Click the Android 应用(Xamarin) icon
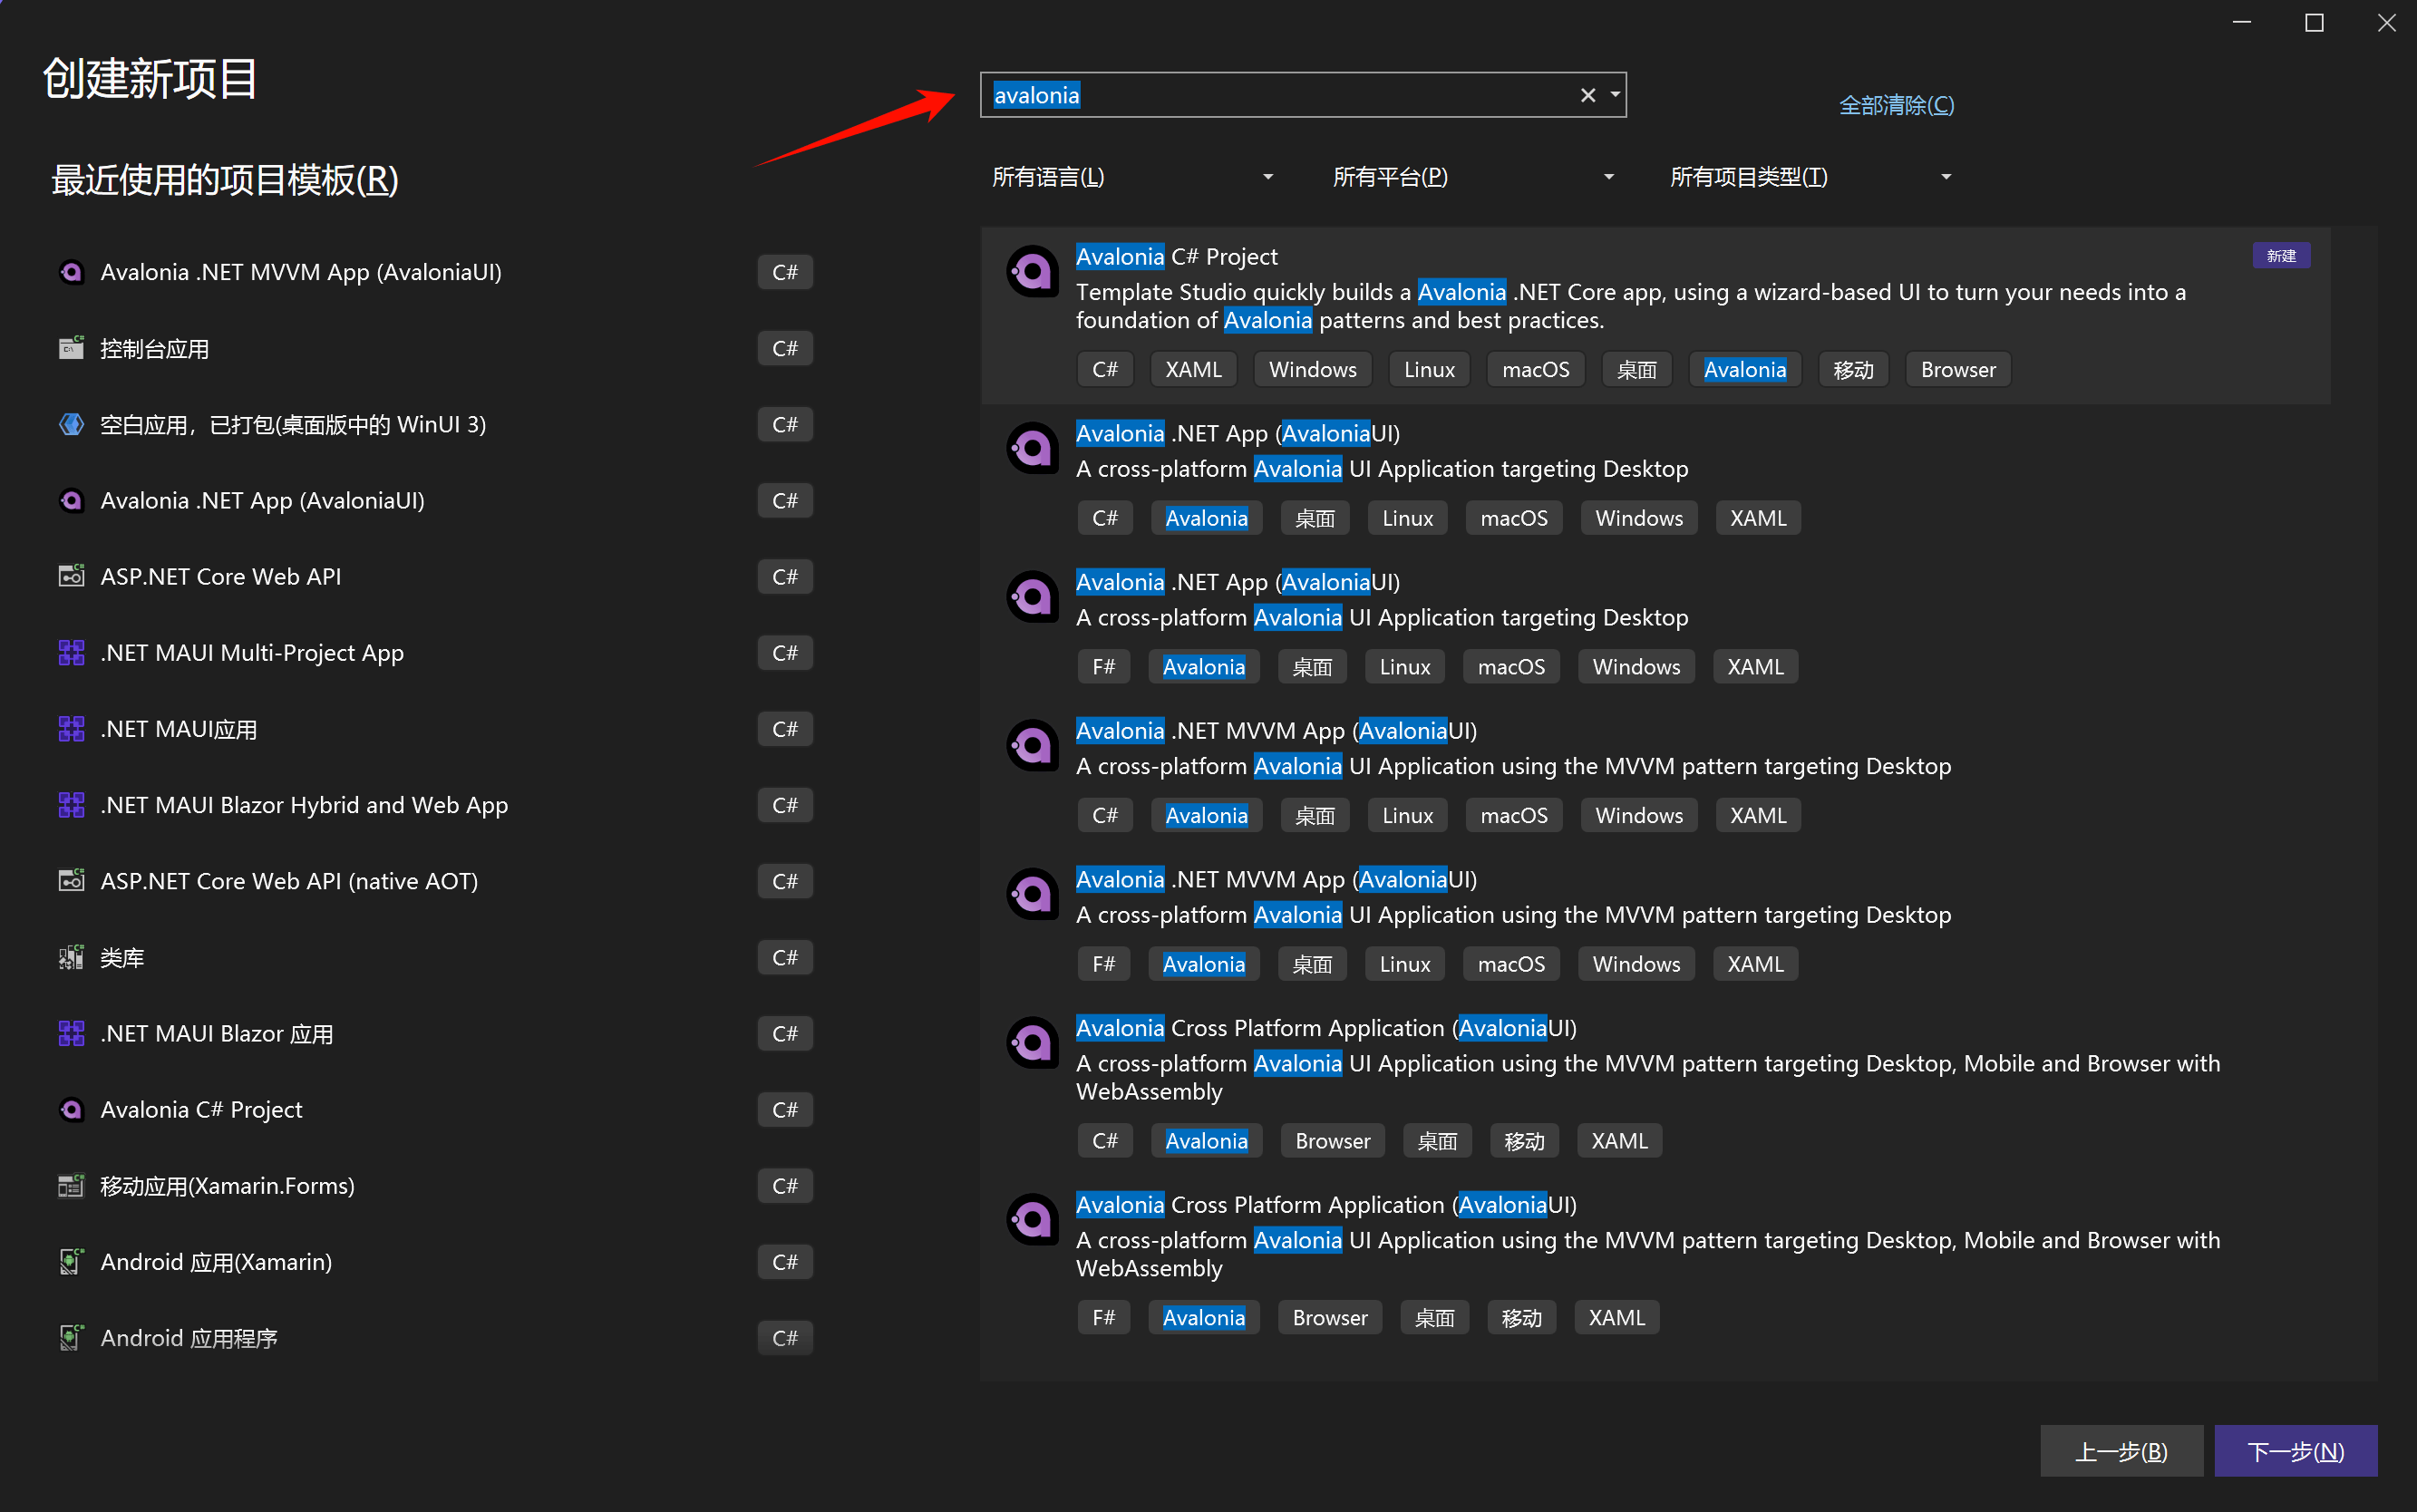The width and height of the screenshot is (2417, 1512). tap(71, 1262)
